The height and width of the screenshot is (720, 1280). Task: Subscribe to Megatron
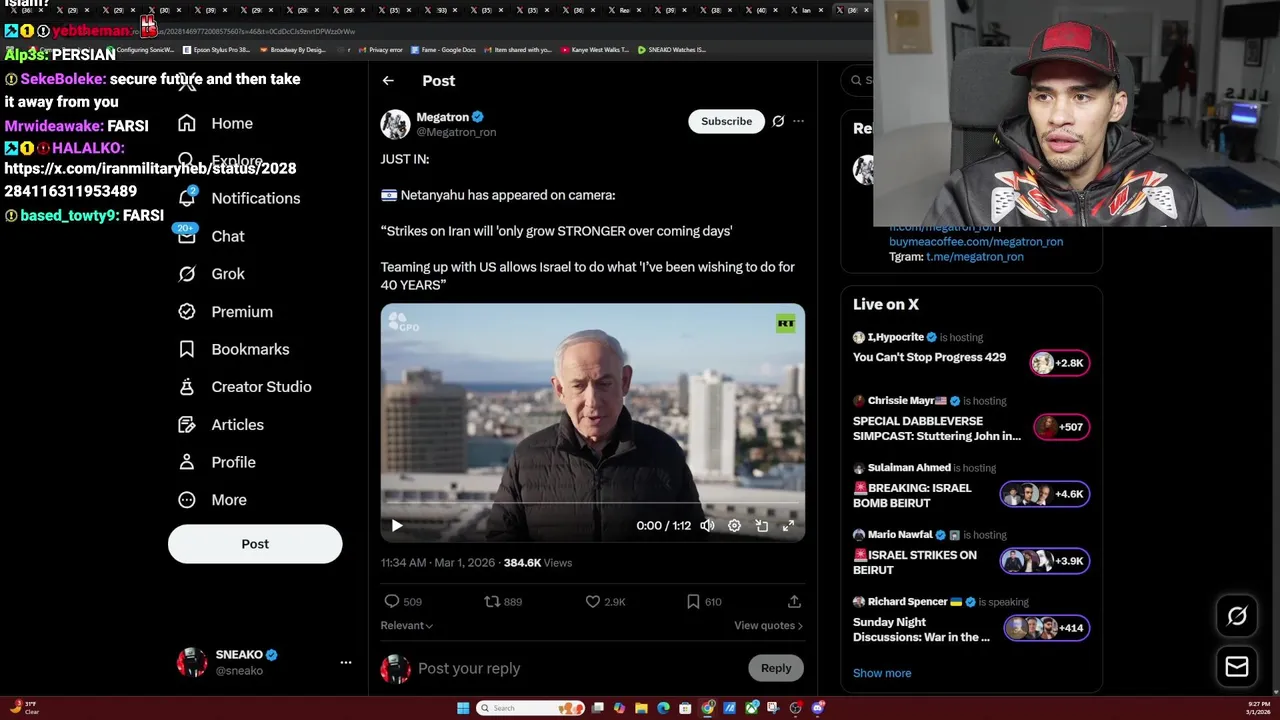click(x=726, y=121)
